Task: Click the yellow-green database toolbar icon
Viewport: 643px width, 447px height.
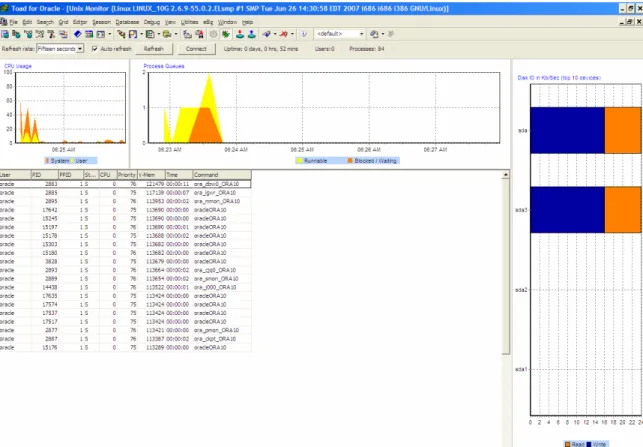Action: (x=167, y=34)
